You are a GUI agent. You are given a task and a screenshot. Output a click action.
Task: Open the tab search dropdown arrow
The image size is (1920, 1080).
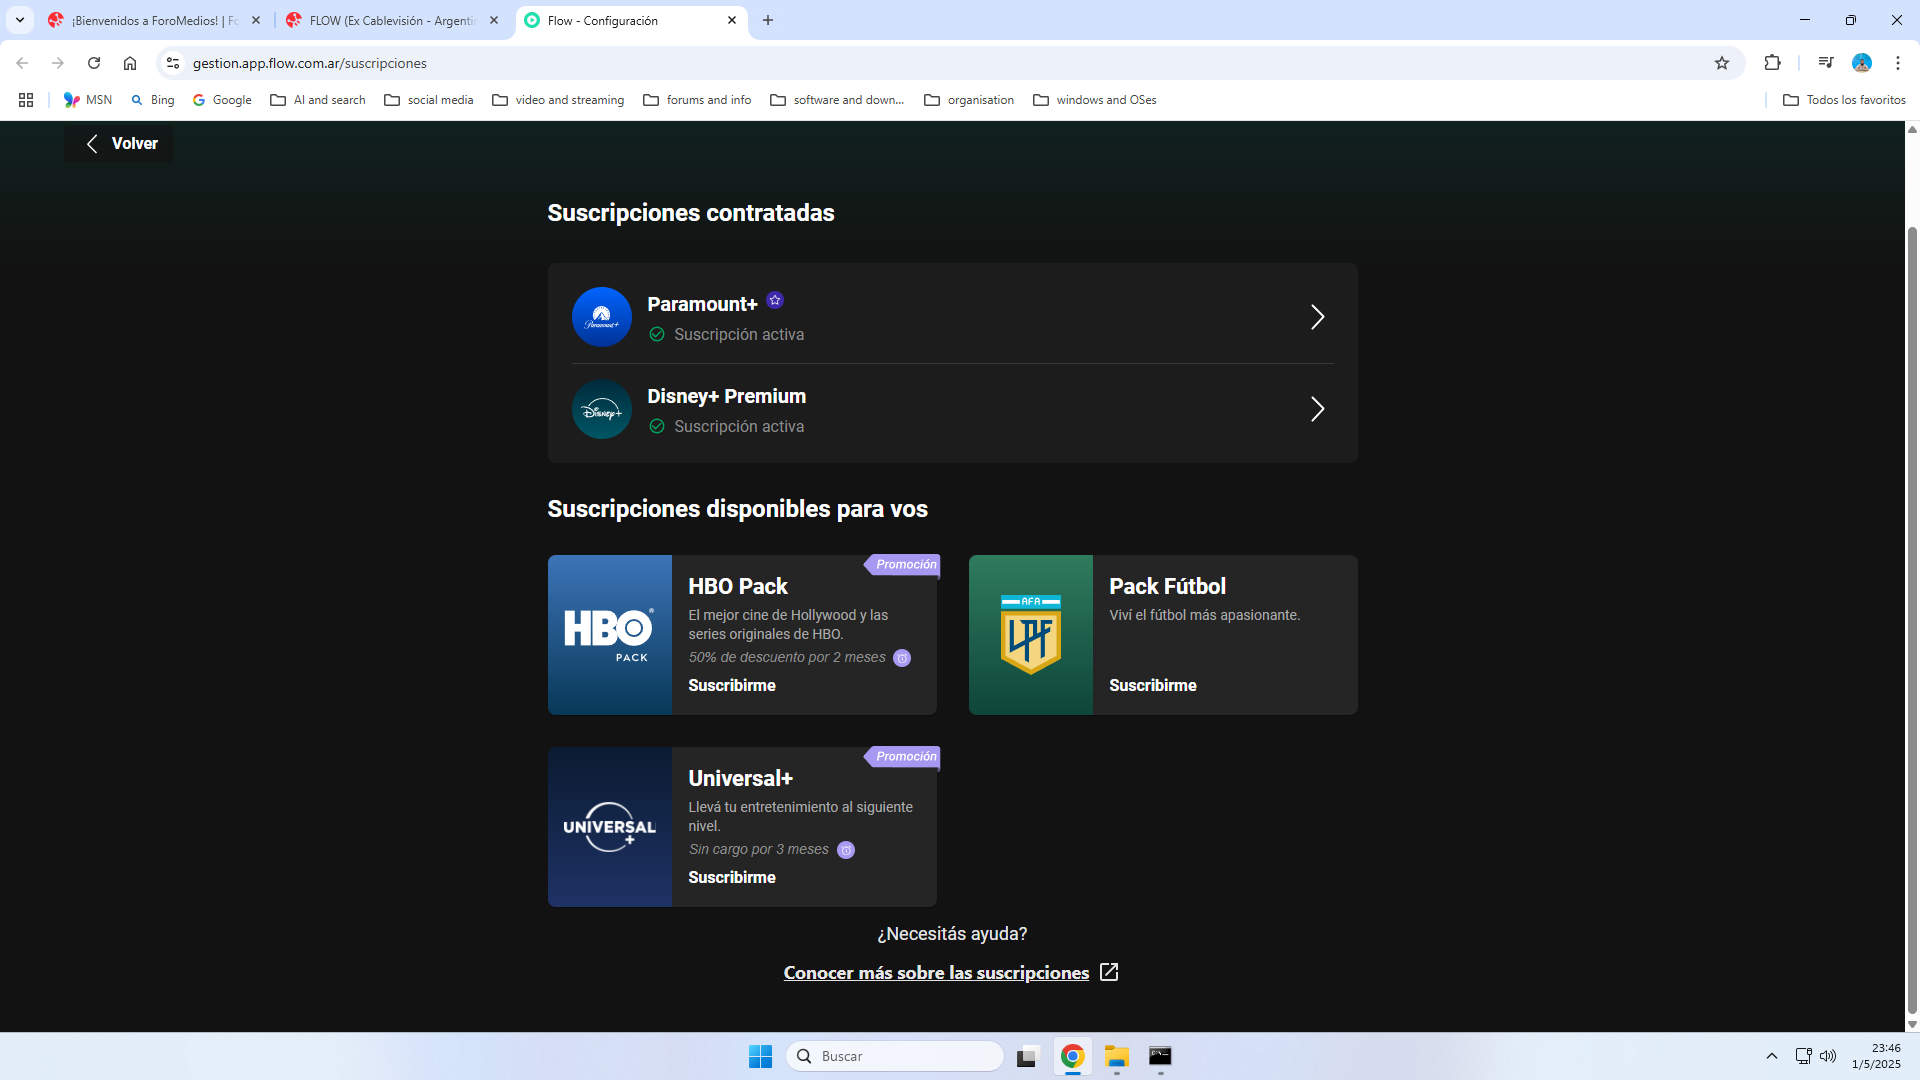[20, 20]
